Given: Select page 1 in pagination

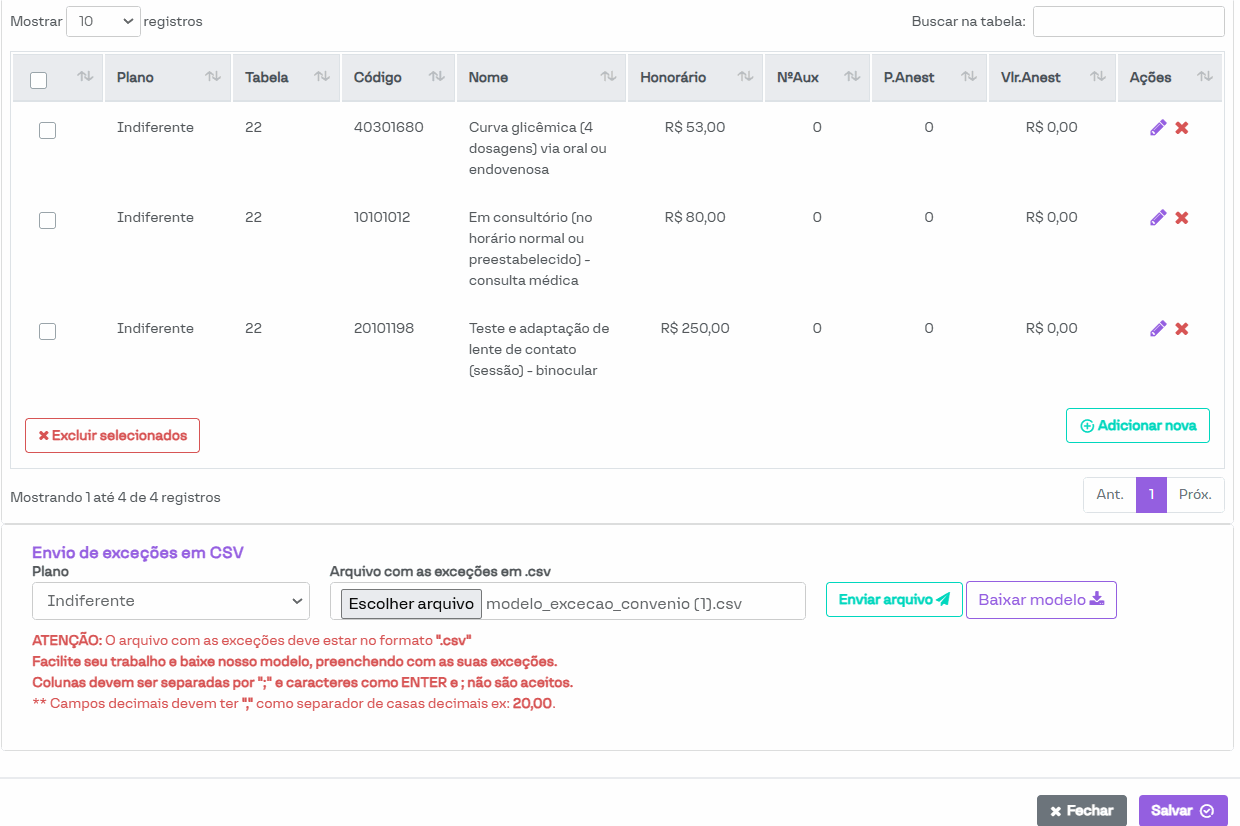Looking at the screenshot, I should tap(1151, 495).
